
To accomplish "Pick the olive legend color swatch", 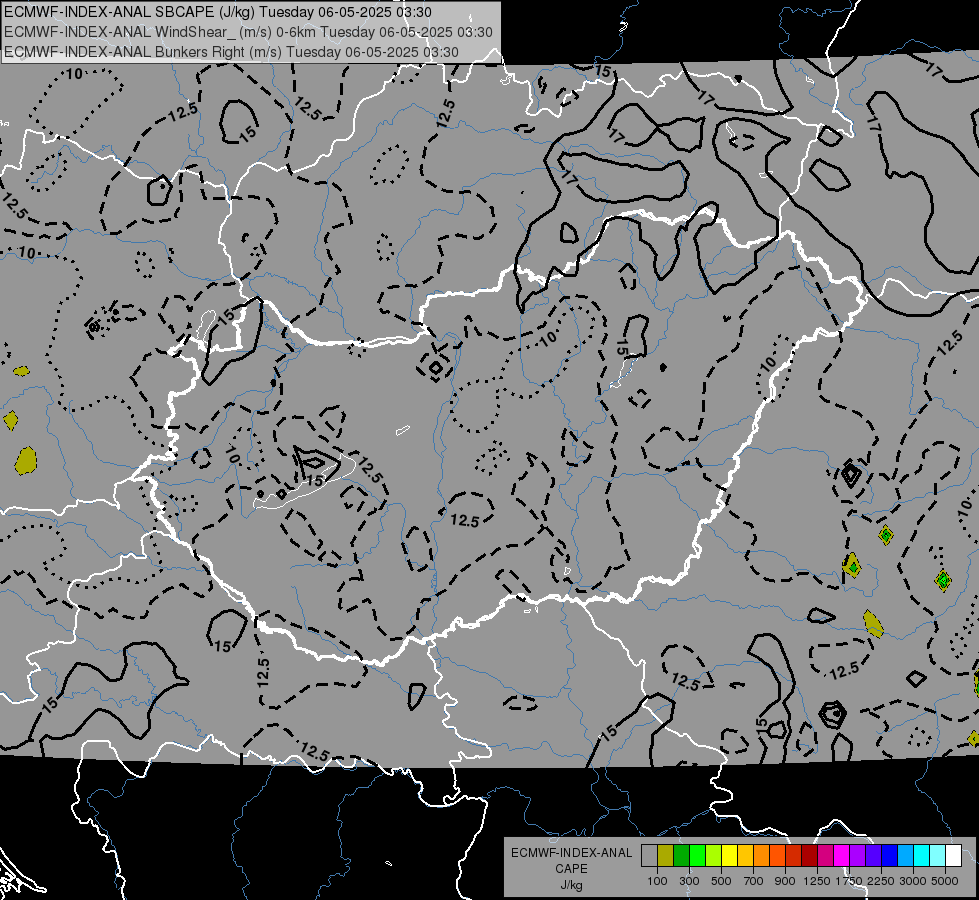I will click(x=665, y=856).
